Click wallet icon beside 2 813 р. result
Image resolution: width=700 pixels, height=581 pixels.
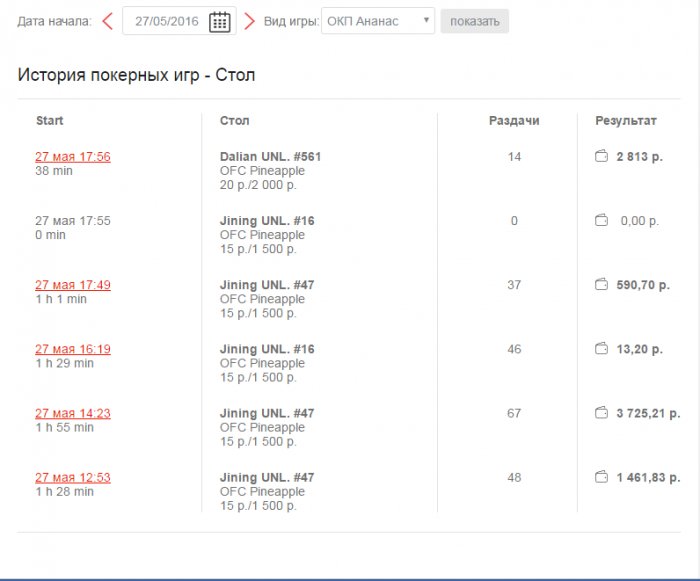click(x=601, y=156)
